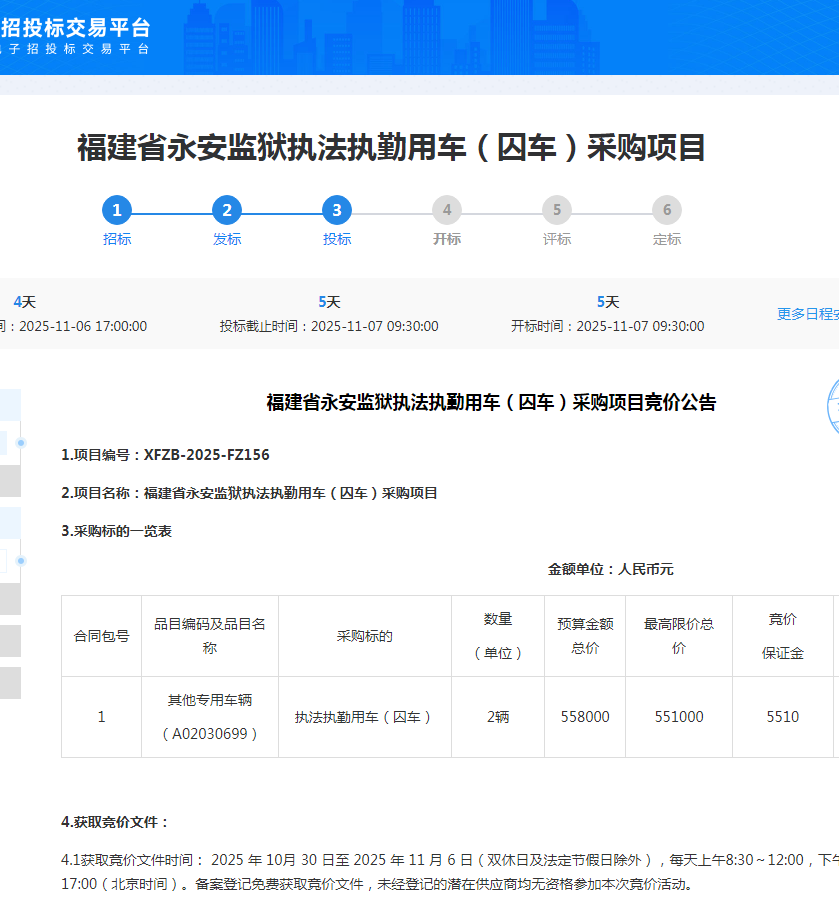Click the 551000 maximum price cell
Image resolution: width=839 pixels, height=916 pixels.
(679, 717)
